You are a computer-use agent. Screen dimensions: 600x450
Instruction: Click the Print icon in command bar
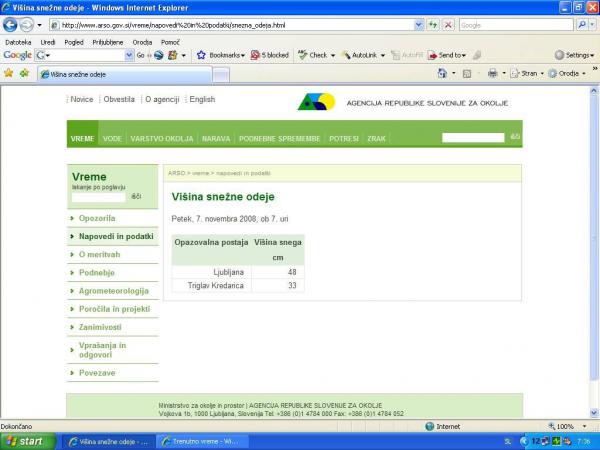(x=492, y=73)
